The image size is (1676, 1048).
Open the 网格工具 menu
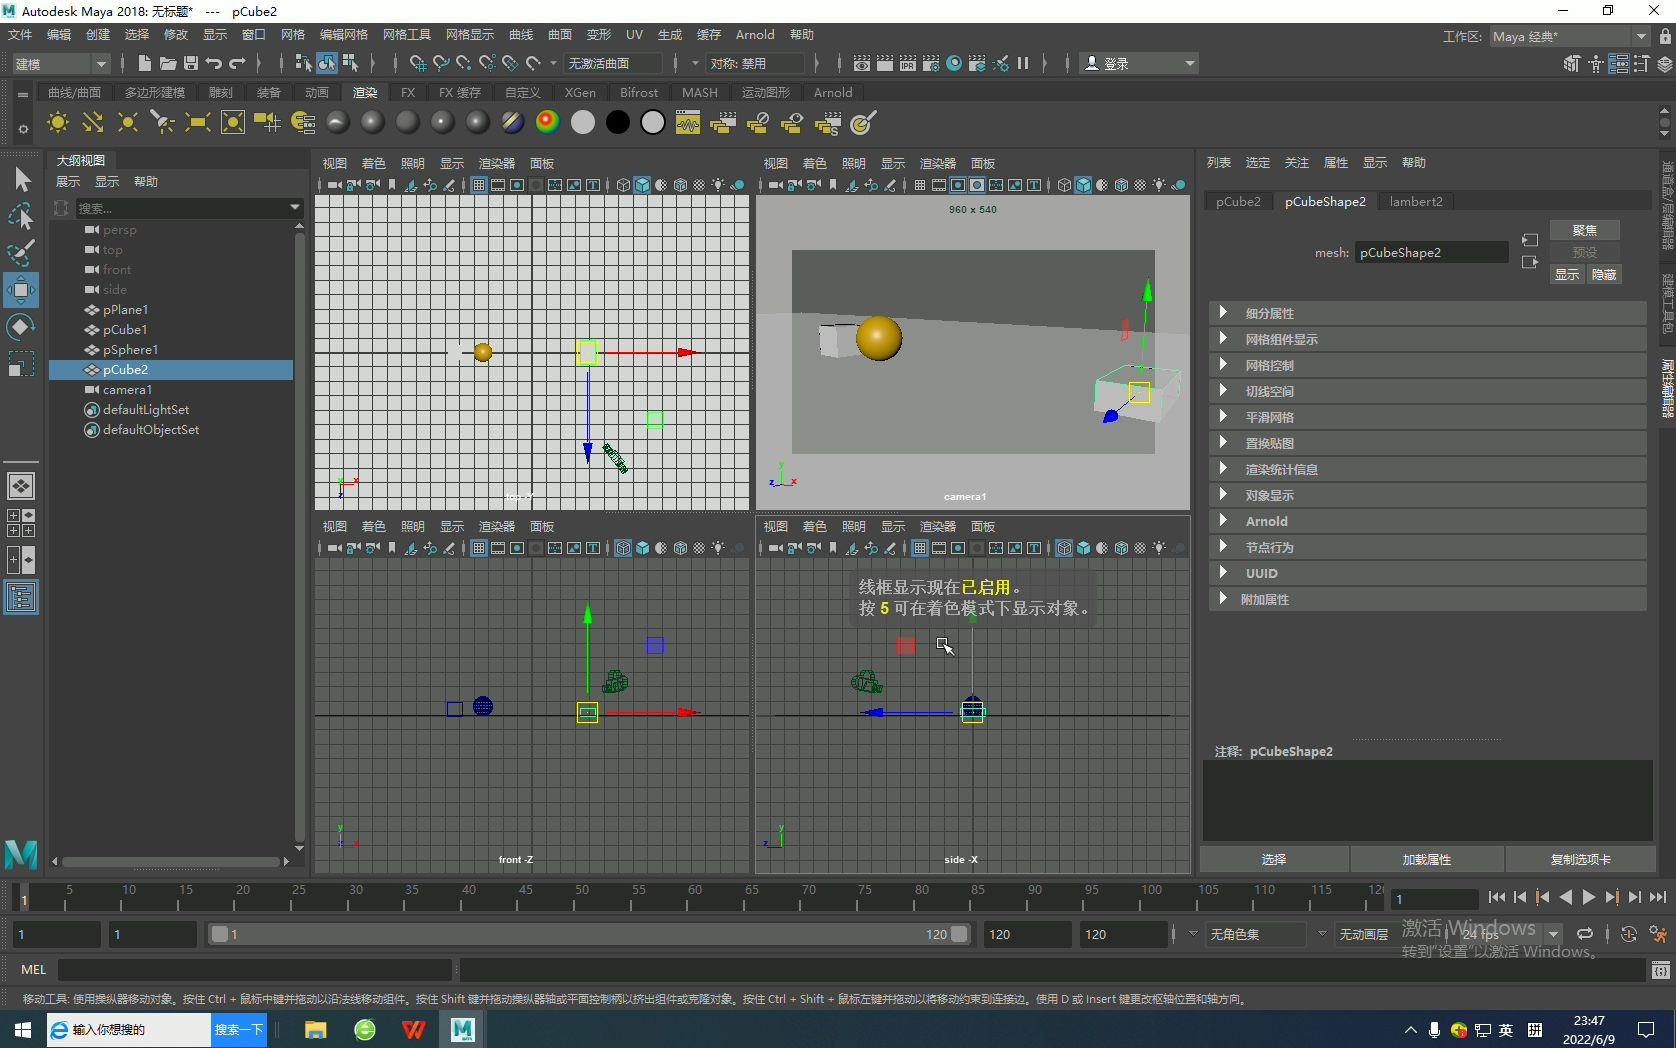[x=406, y=35]
